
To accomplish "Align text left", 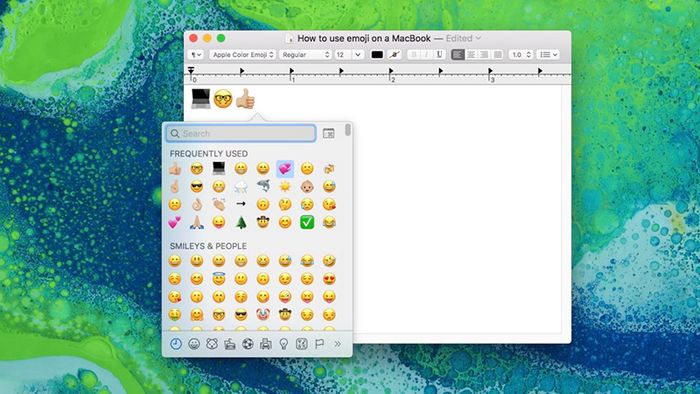I will [458, 54].
